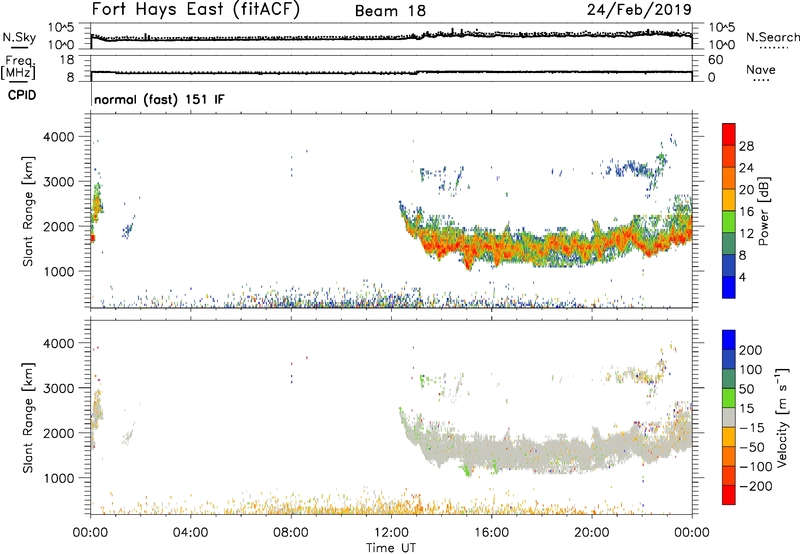Screen dimensions: 800x554
Task: Click the "Time UT" axis label
Action: [391, 548]
